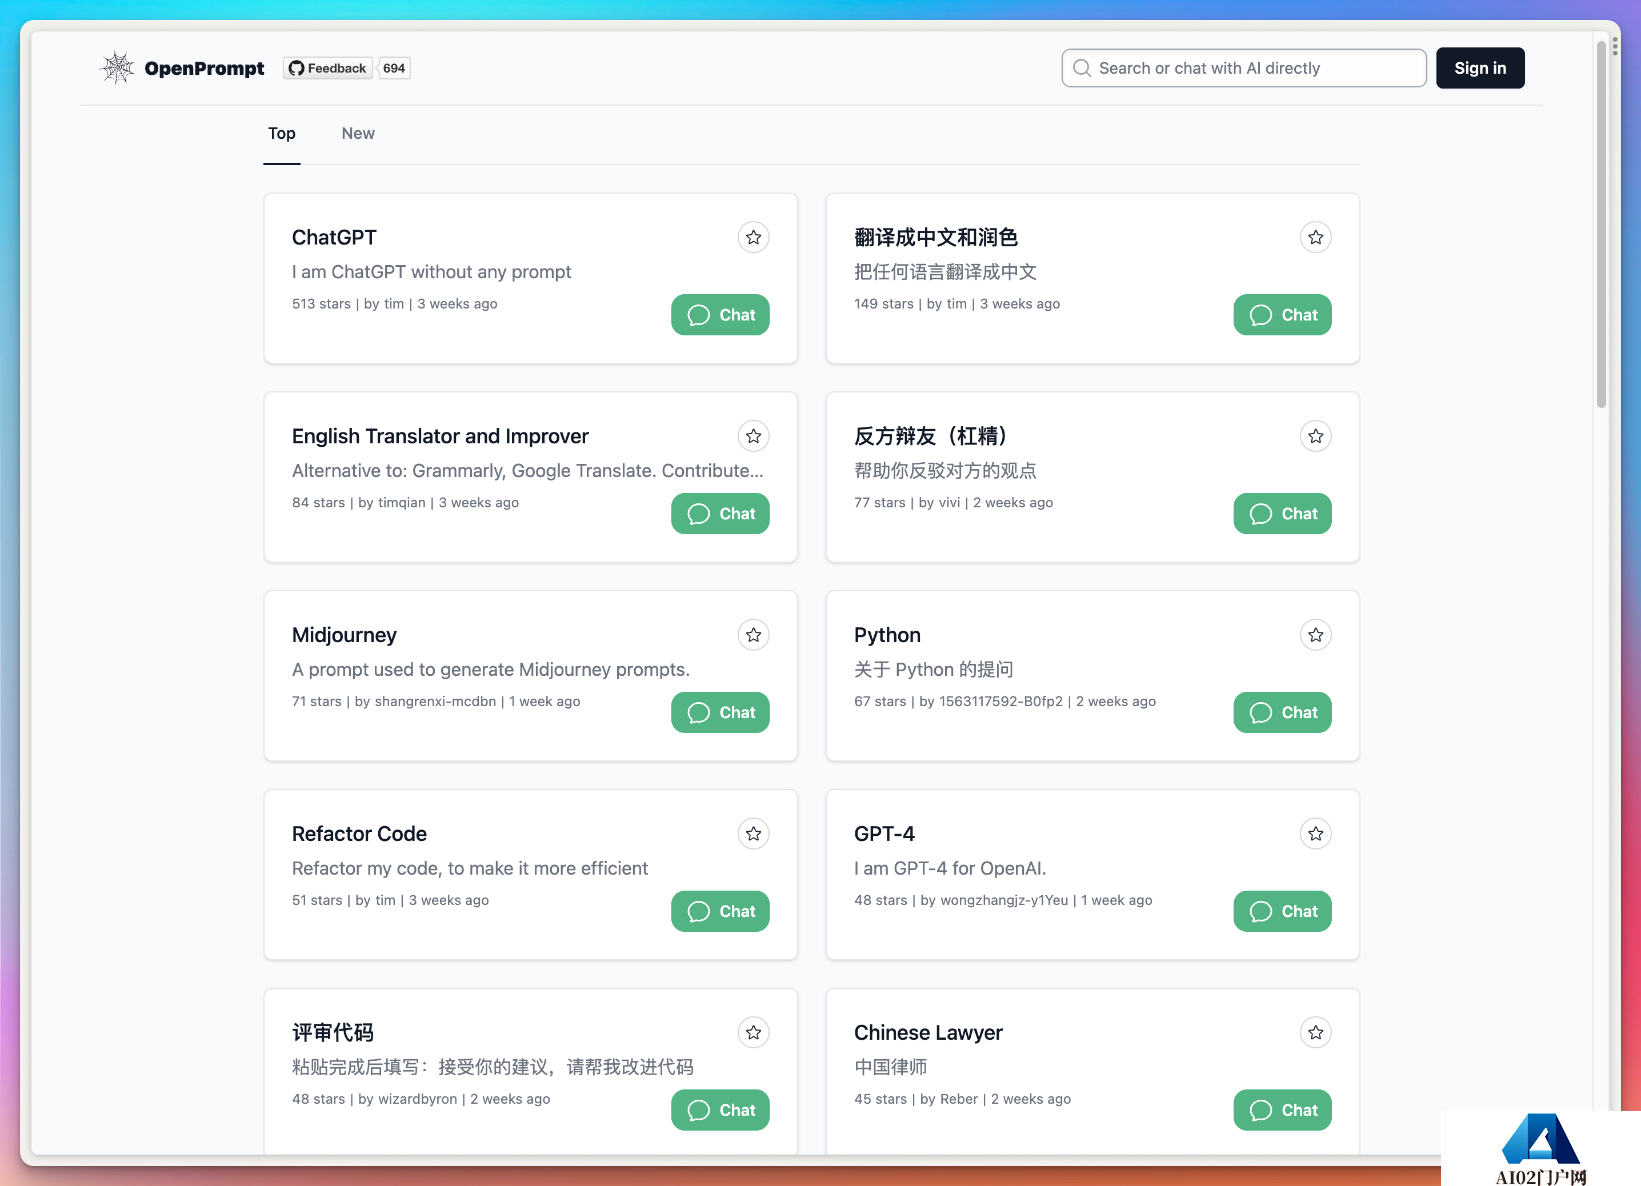Viewport: 1641px width, 1186px height.
Task: Switch to the New tab
Action: [358, 134]
